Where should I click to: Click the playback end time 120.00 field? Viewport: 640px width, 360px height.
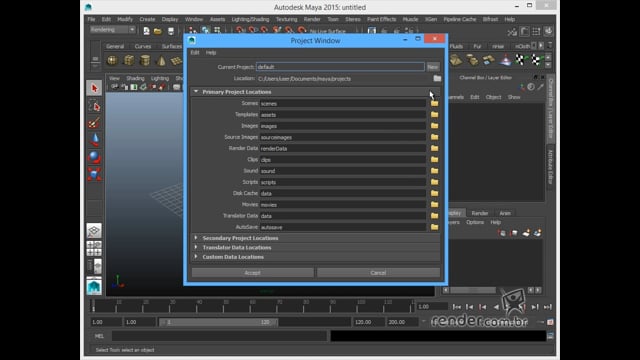369,322
